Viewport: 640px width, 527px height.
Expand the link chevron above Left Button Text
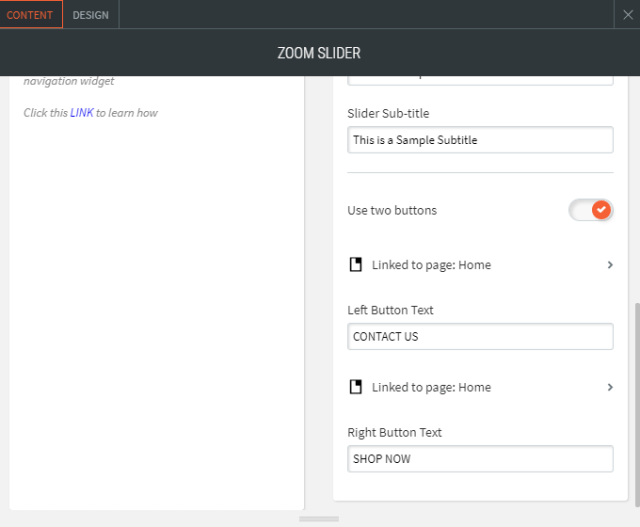point(610,265)
